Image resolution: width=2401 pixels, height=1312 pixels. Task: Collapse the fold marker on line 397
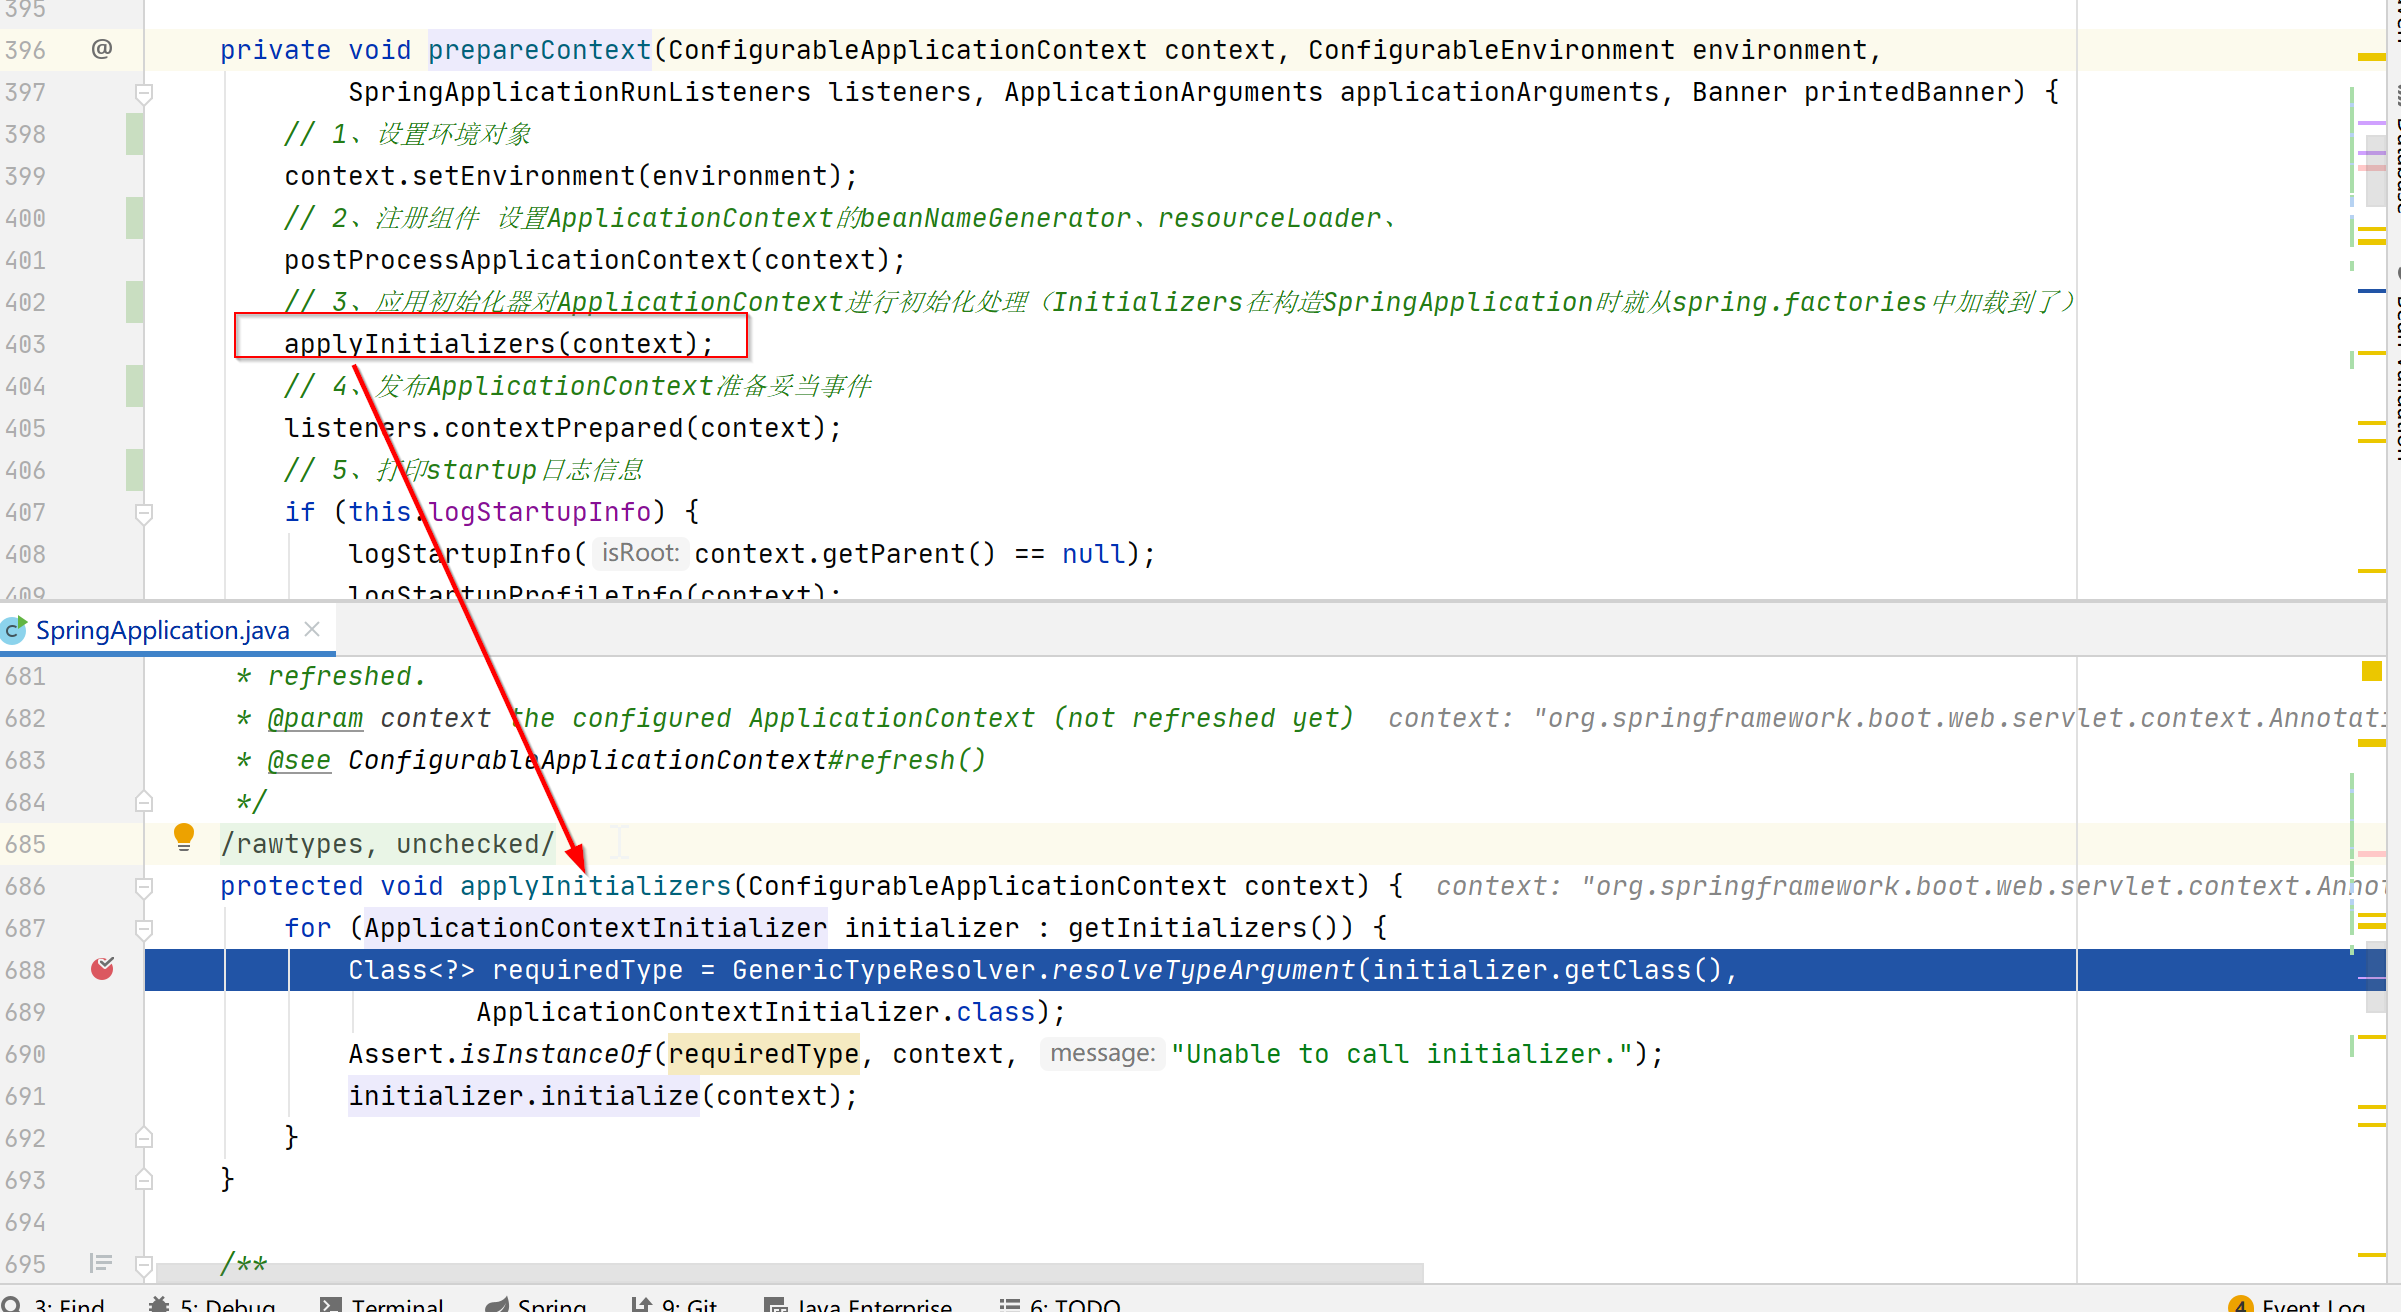pyautogui.click(x=144, y=94)
